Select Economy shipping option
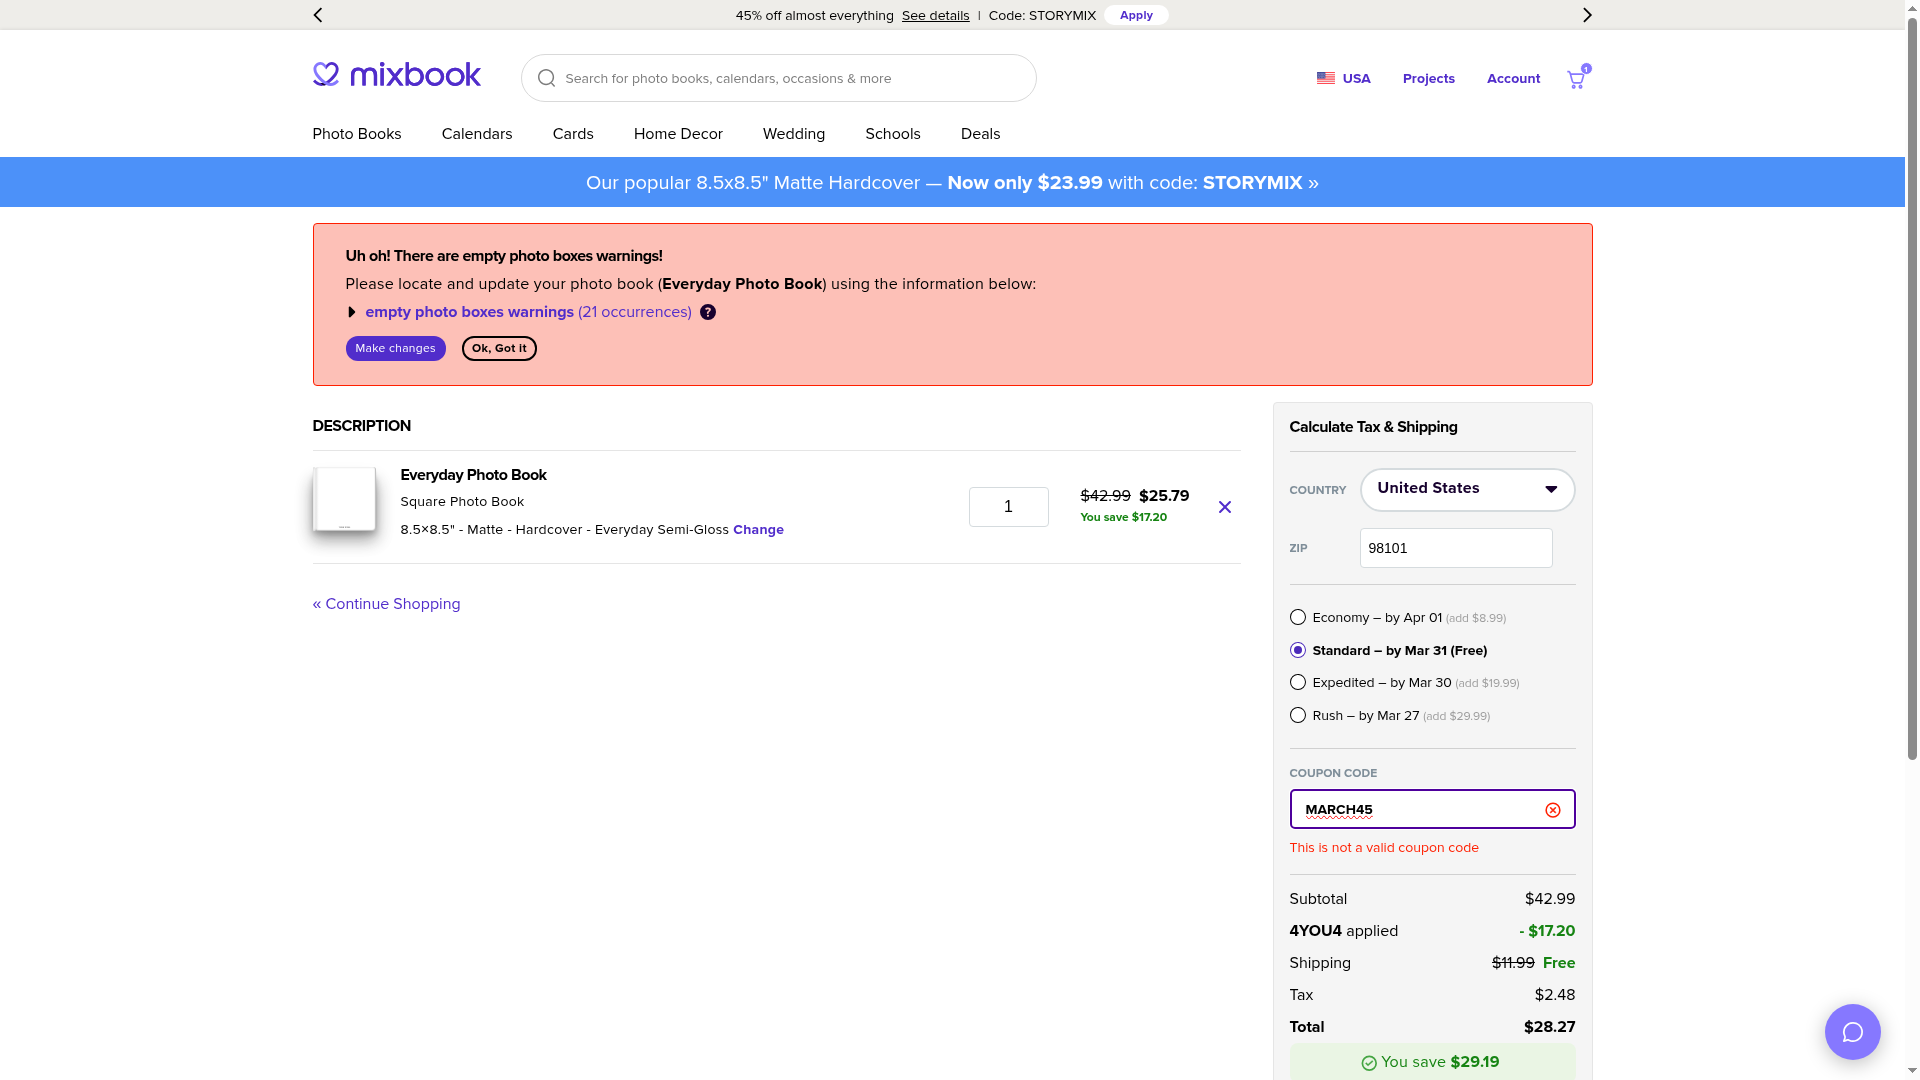The image size is (1920, 1080). [x=1298, y=617]
